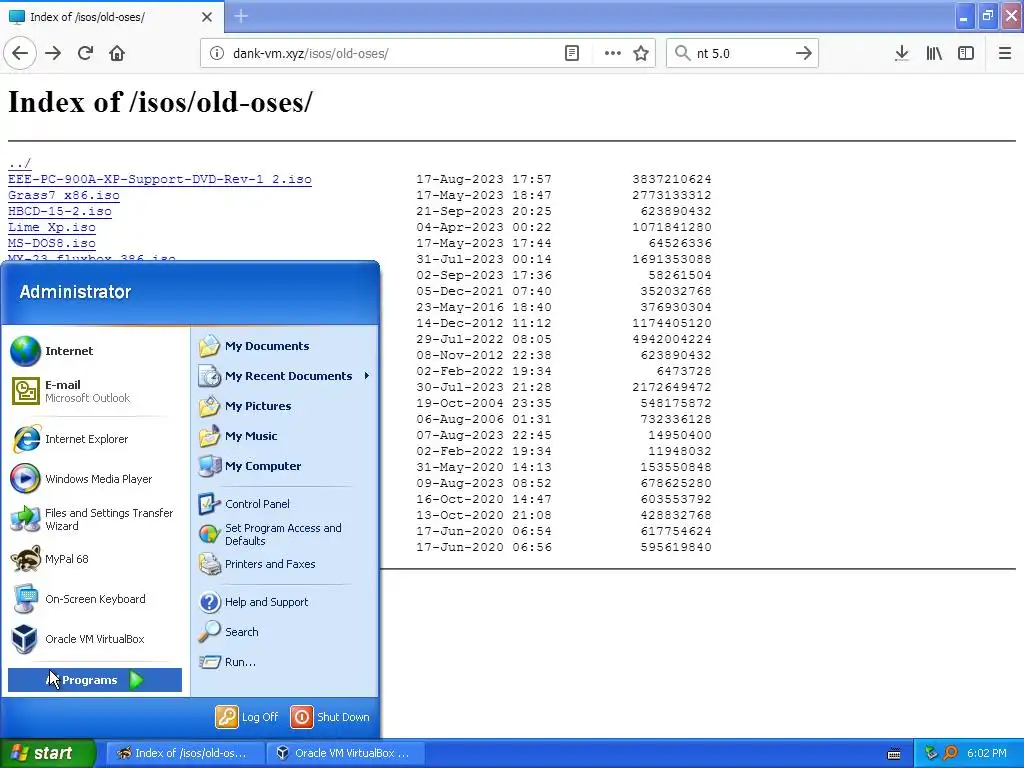The width and height of the screenshot is (1024, 768).
Task: Click the search arrow go button
Action: (x=803, y=53)
